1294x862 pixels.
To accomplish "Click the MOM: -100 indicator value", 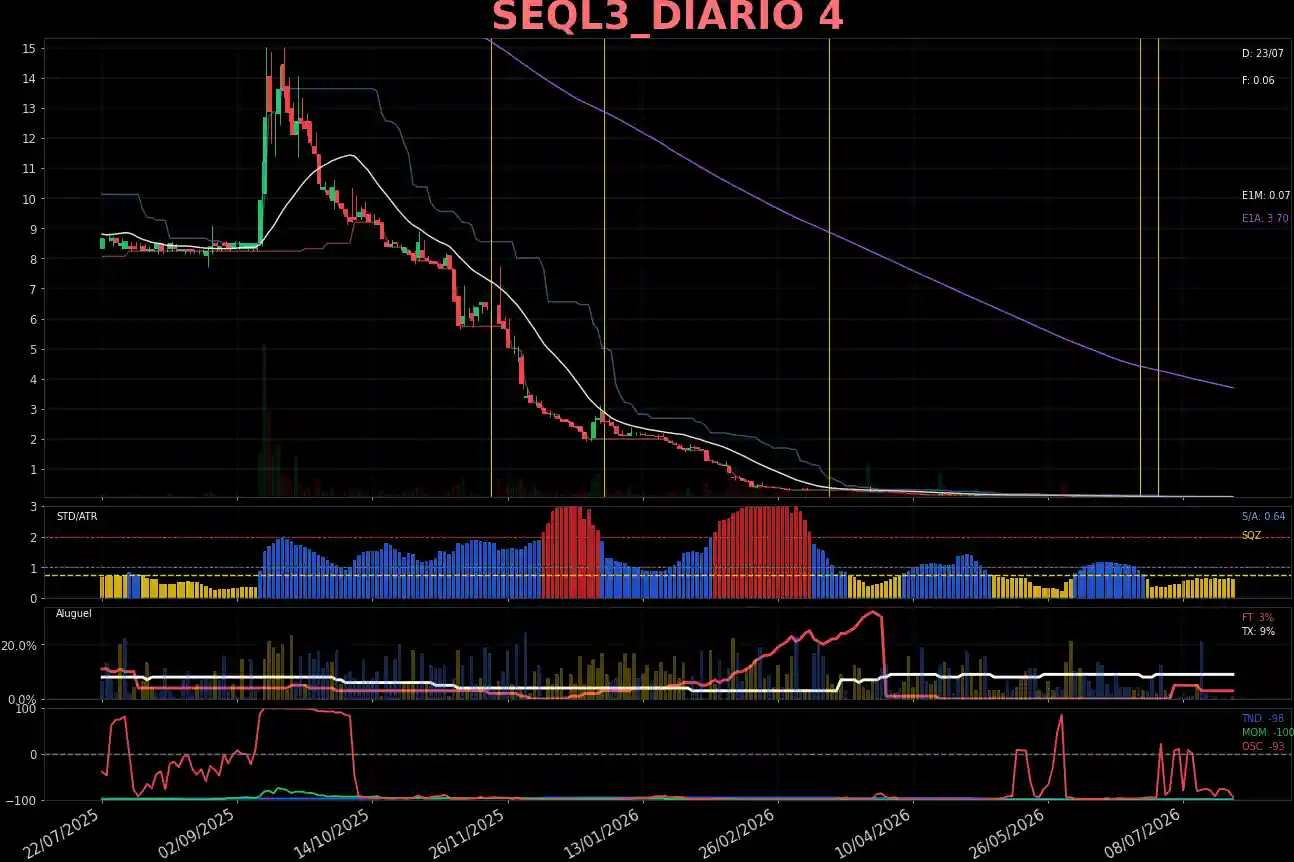I will (1267, 733).
